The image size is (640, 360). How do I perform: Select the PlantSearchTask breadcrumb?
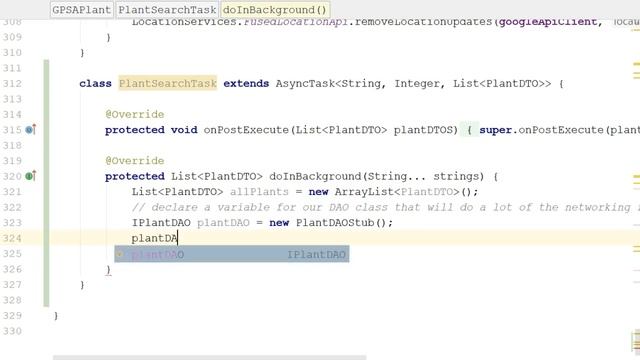coord(167,10)
